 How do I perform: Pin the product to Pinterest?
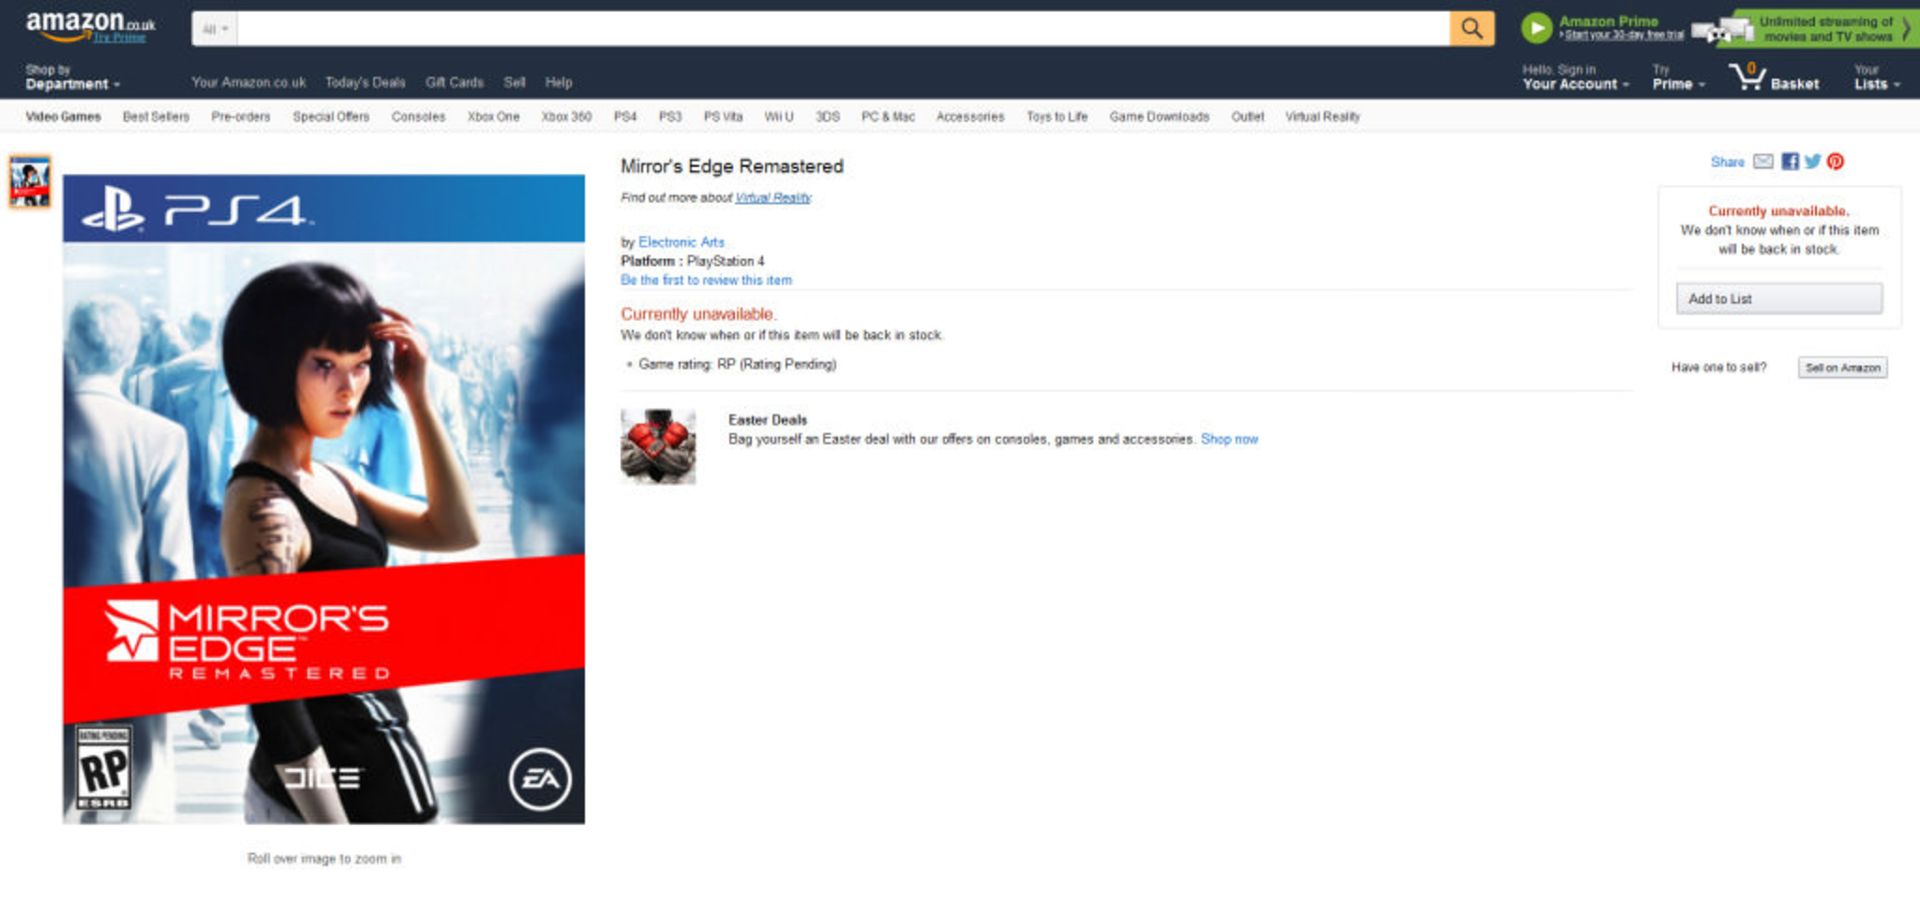[x=1836, y=161]
